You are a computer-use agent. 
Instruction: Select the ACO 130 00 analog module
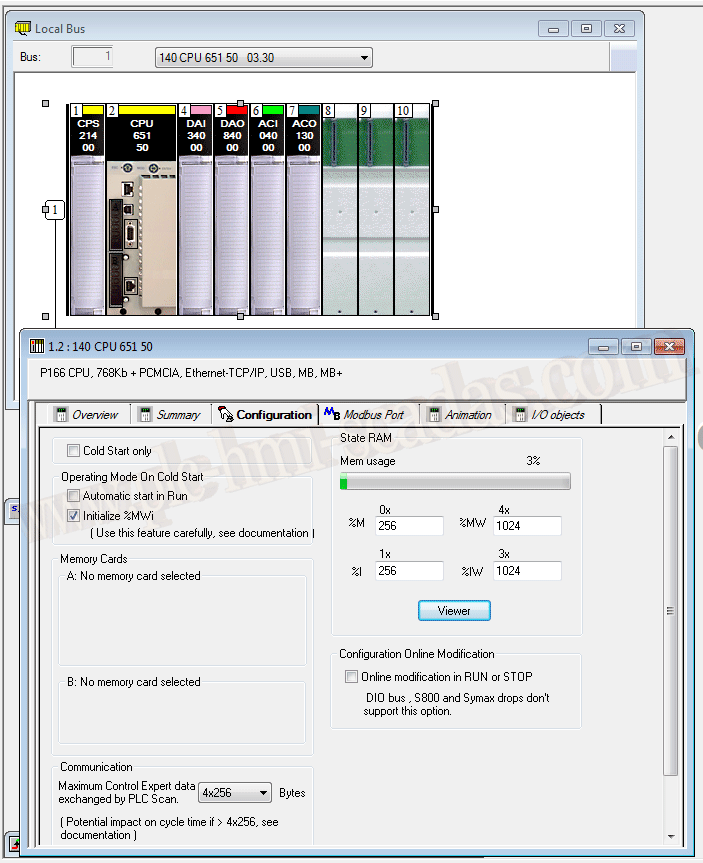[303, 210]
